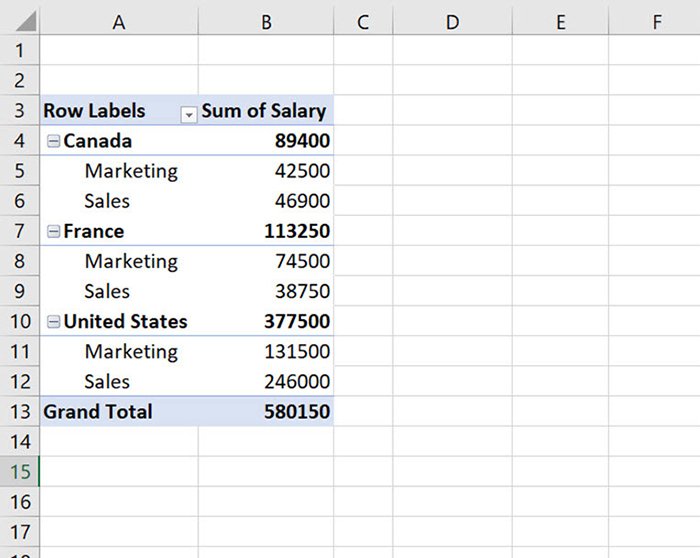Select row 3 header

tap(20, 111)
